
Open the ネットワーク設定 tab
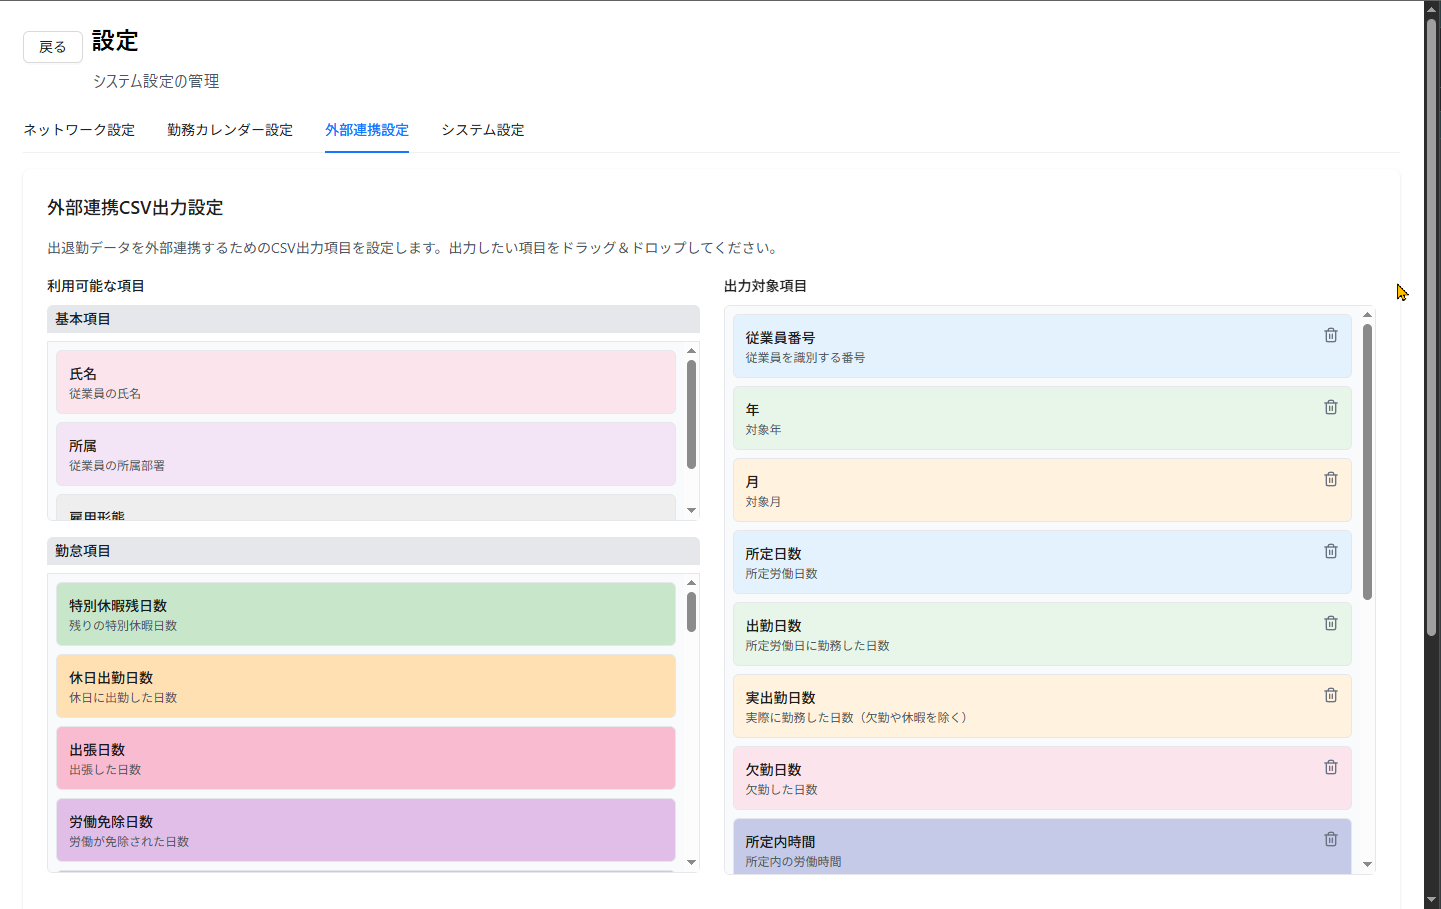pos(79,130)
